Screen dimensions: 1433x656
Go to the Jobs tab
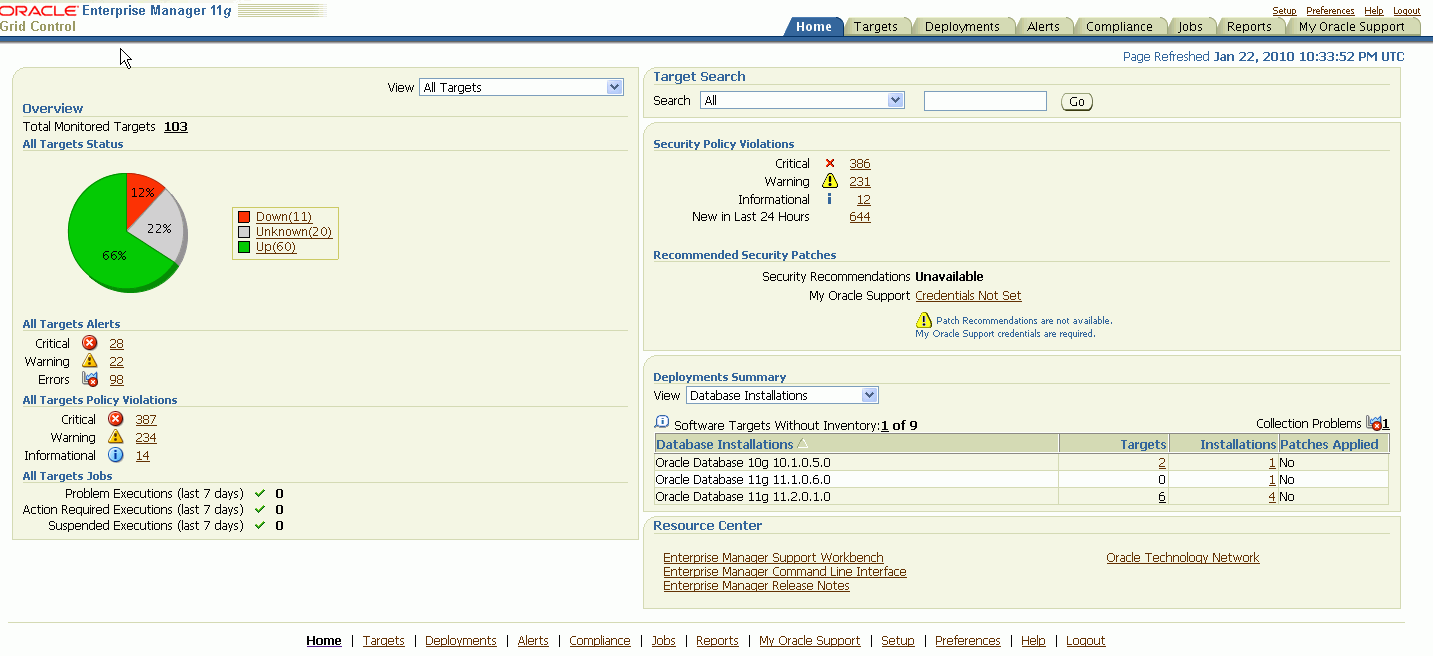(x=1190, y=27)
